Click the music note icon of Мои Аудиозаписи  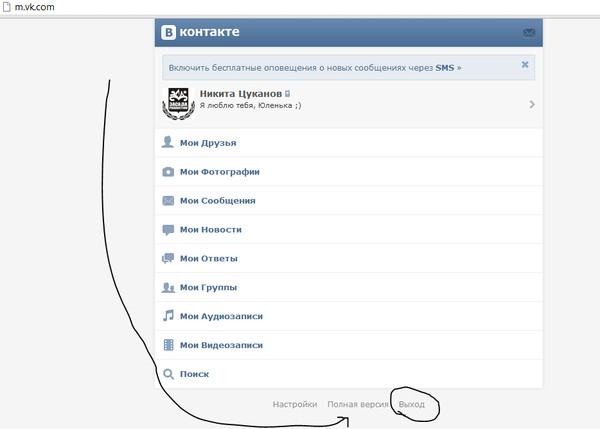tap(168, 316)
